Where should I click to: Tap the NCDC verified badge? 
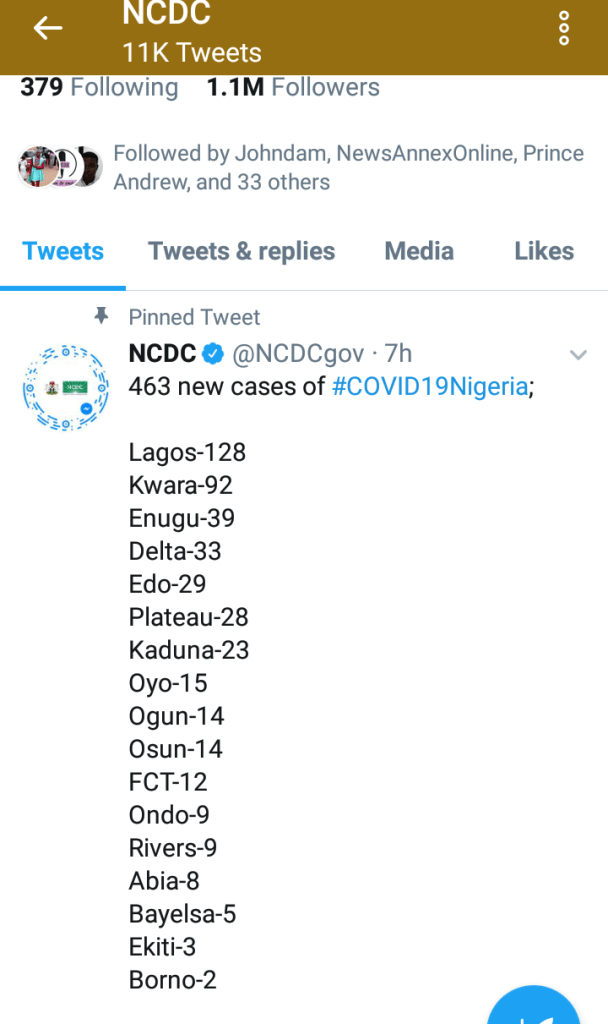tap(213, 354)
